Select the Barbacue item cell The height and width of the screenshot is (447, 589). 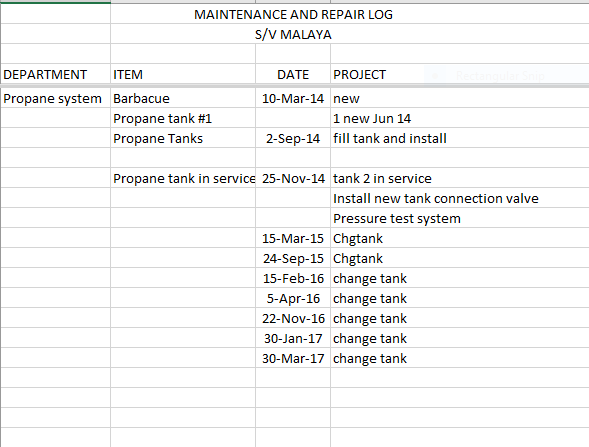[x=183, y=98]
